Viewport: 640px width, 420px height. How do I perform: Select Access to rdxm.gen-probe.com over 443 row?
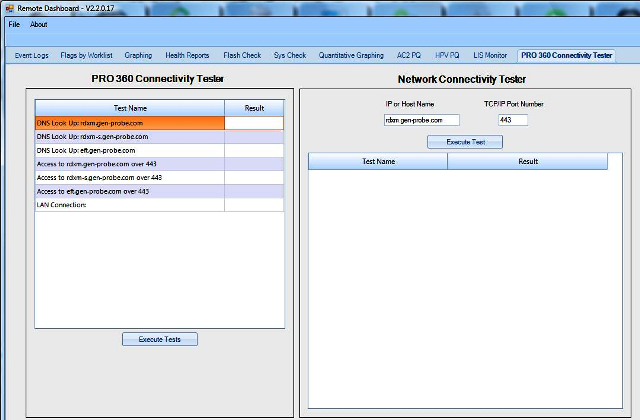tap(130, 163)
